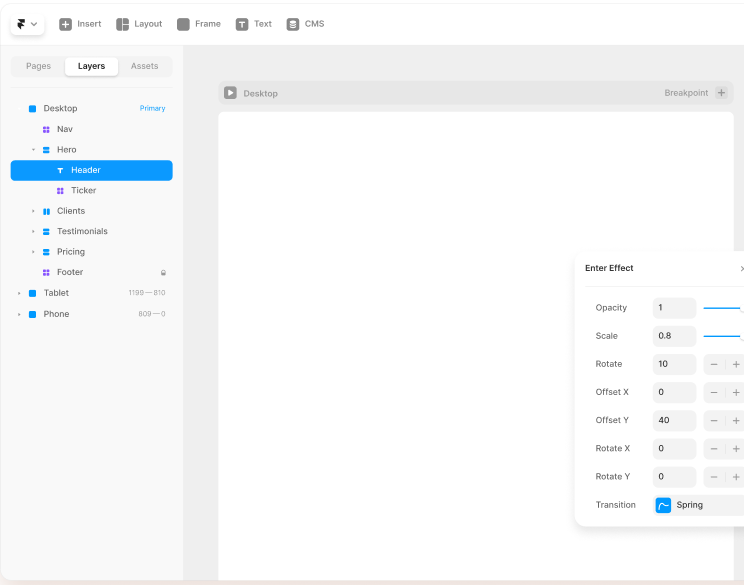
Task: Click the Spring curve icon
Action: click(663, 505)
